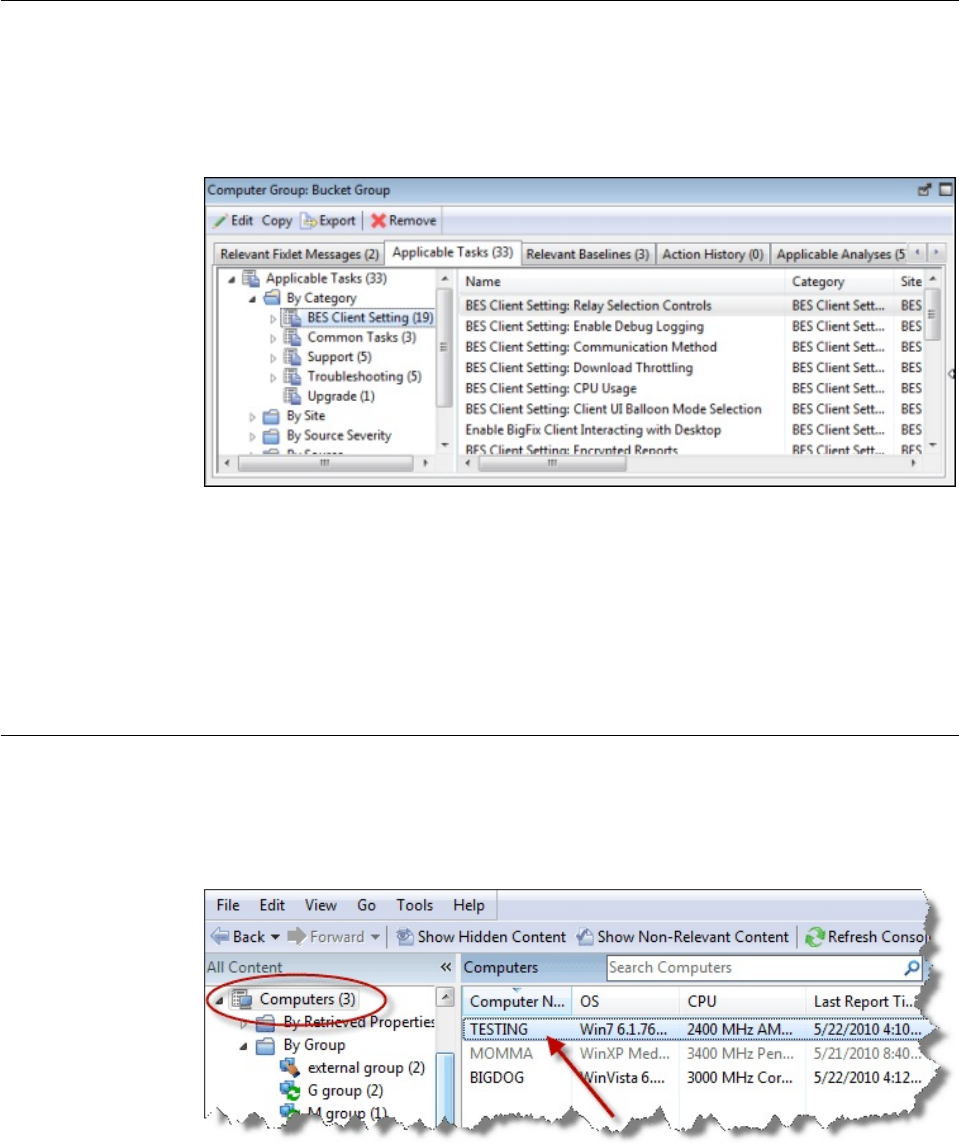Viewport: 959px width, 1144px height.
Task: Open the Tools menu
Action: 415,905
